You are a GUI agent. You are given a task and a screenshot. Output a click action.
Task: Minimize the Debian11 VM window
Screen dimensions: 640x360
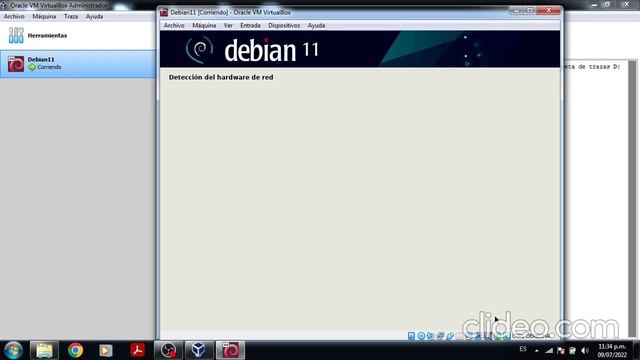pos(517,11)
